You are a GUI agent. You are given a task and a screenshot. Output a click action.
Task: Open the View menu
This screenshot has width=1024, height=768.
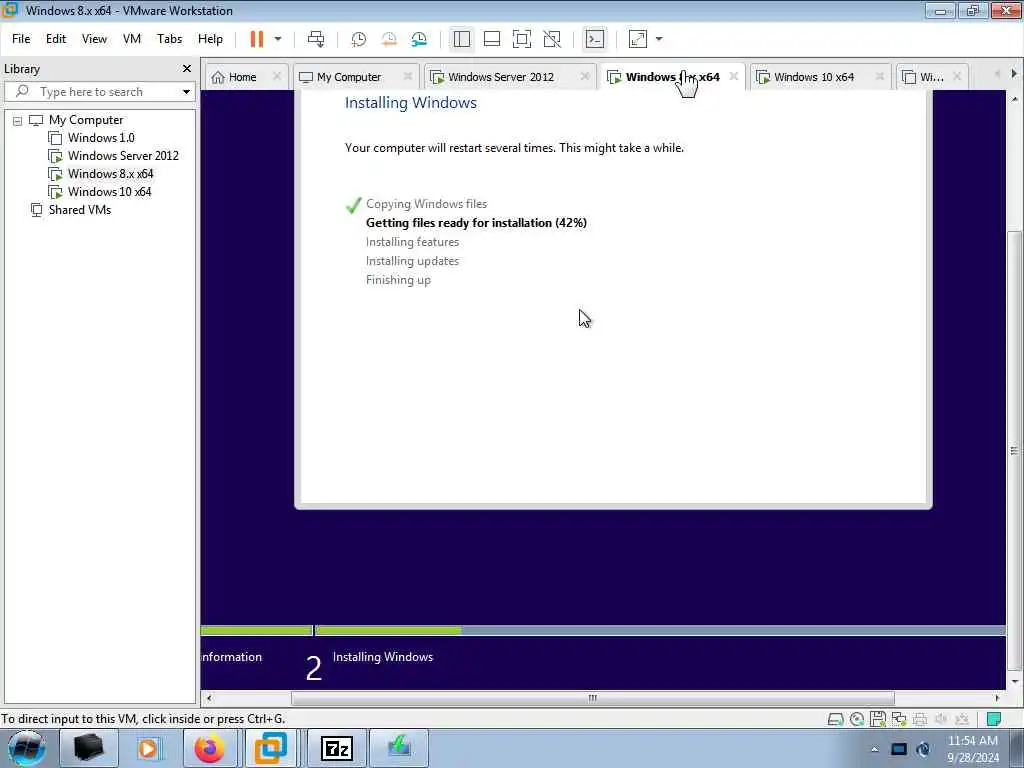click(x=94, y=39)
